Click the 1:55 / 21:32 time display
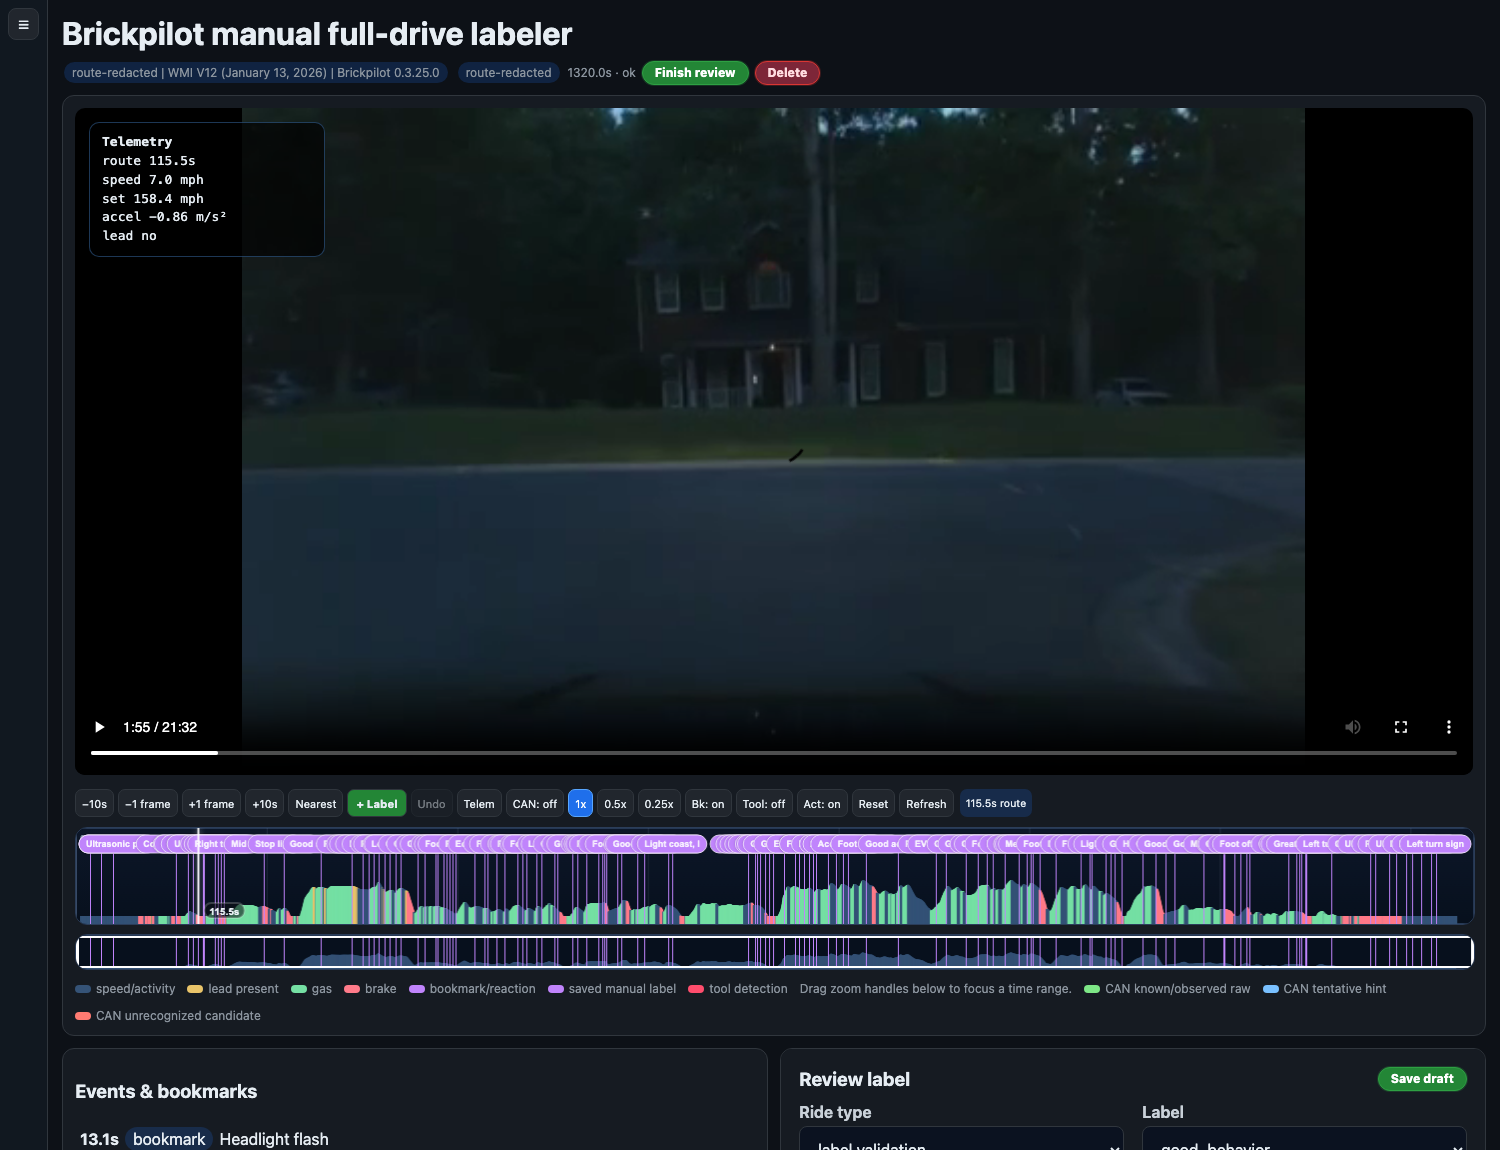Viewport: 1500px width, 1150px height. (160, 727)
